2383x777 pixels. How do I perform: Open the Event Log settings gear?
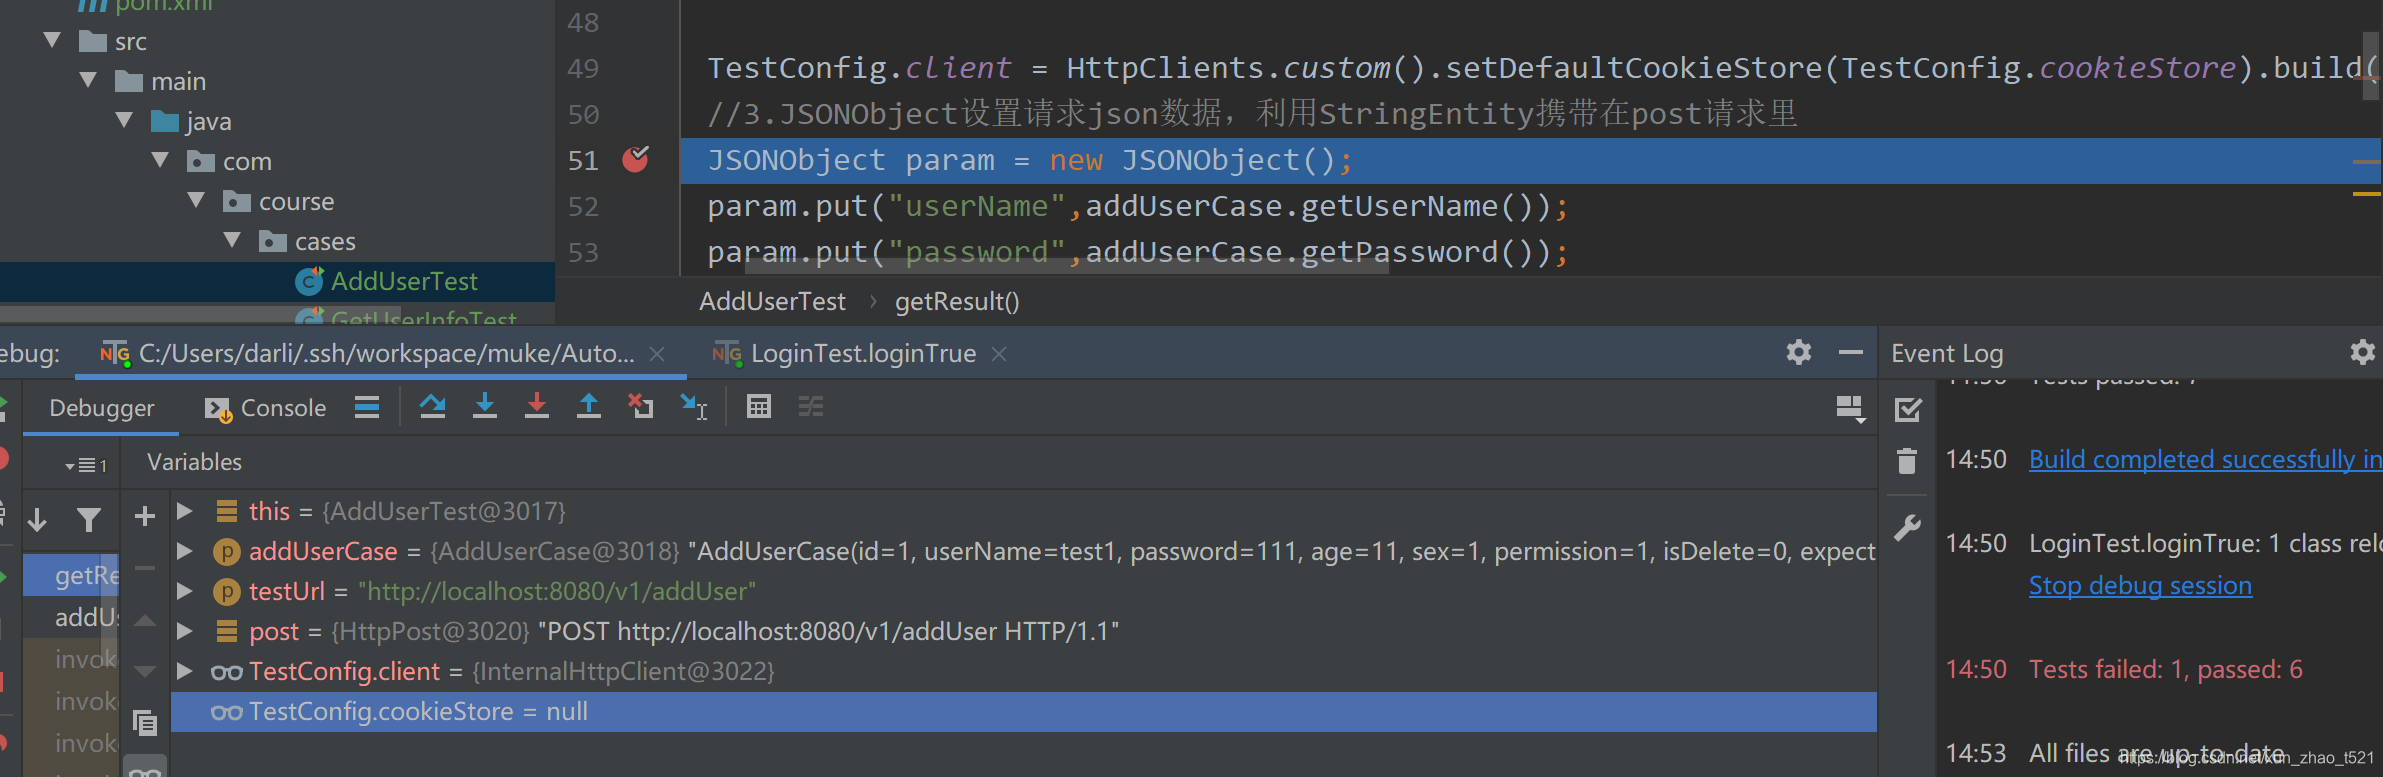click(2362, 352)
